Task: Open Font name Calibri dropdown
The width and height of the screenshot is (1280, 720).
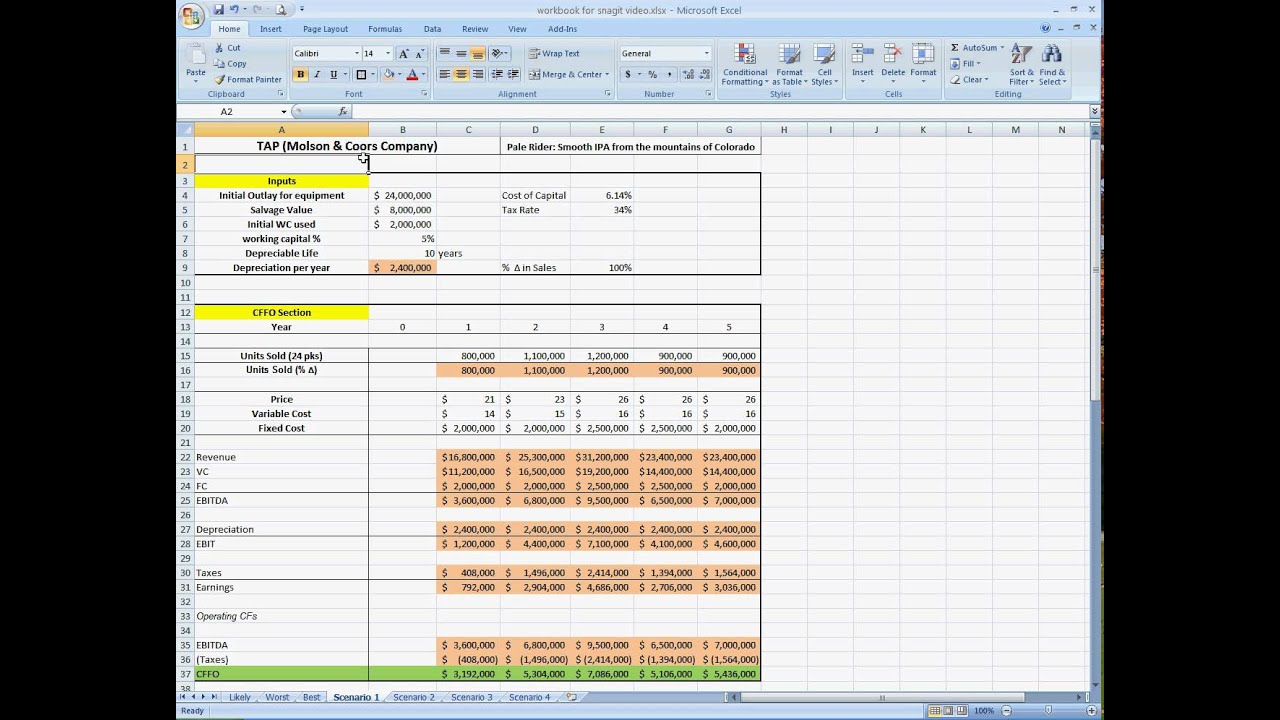Action: [356, 53]
